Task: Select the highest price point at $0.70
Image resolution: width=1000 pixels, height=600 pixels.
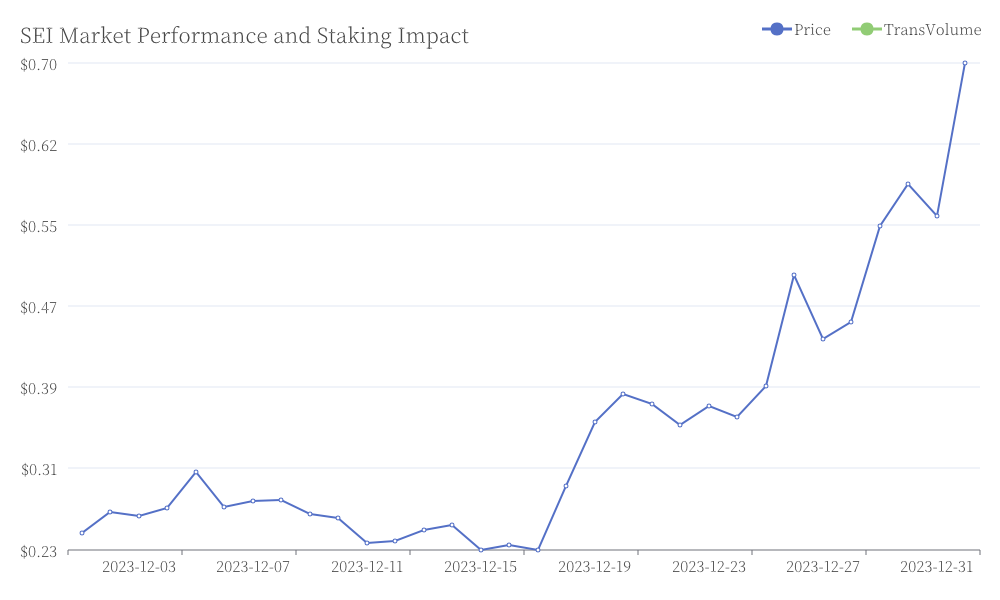Action: (x=965, y=63)
